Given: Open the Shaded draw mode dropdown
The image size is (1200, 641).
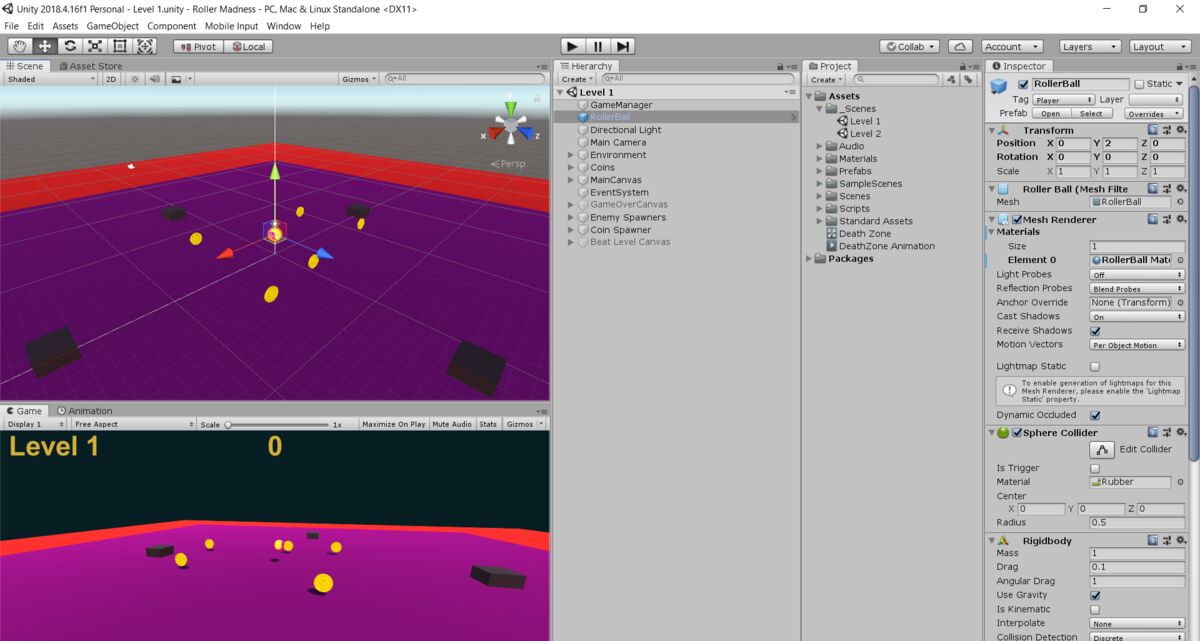Looking at the screenshot, I should click(50, 79).
